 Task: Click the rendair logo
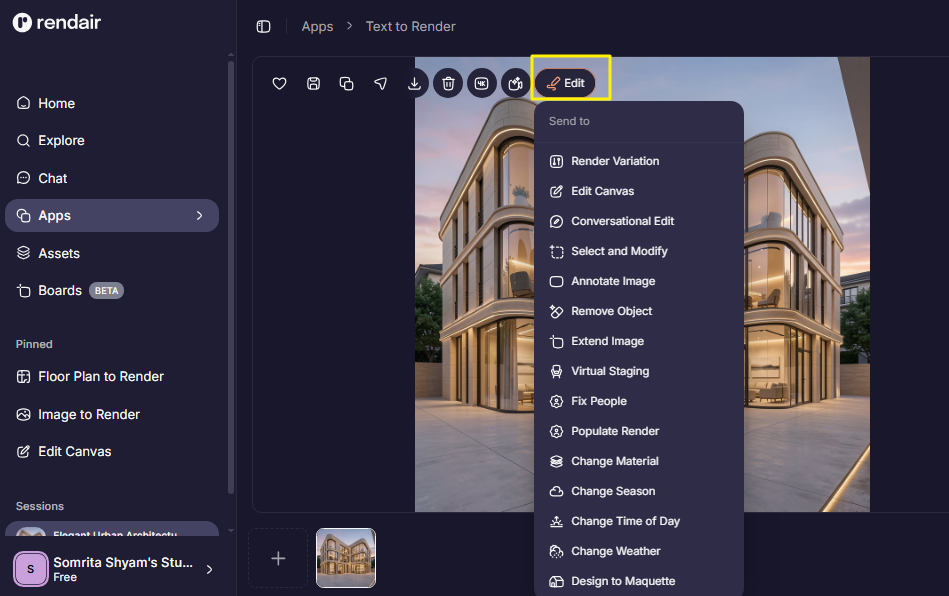pyautogui.click(x=57, y=22)
